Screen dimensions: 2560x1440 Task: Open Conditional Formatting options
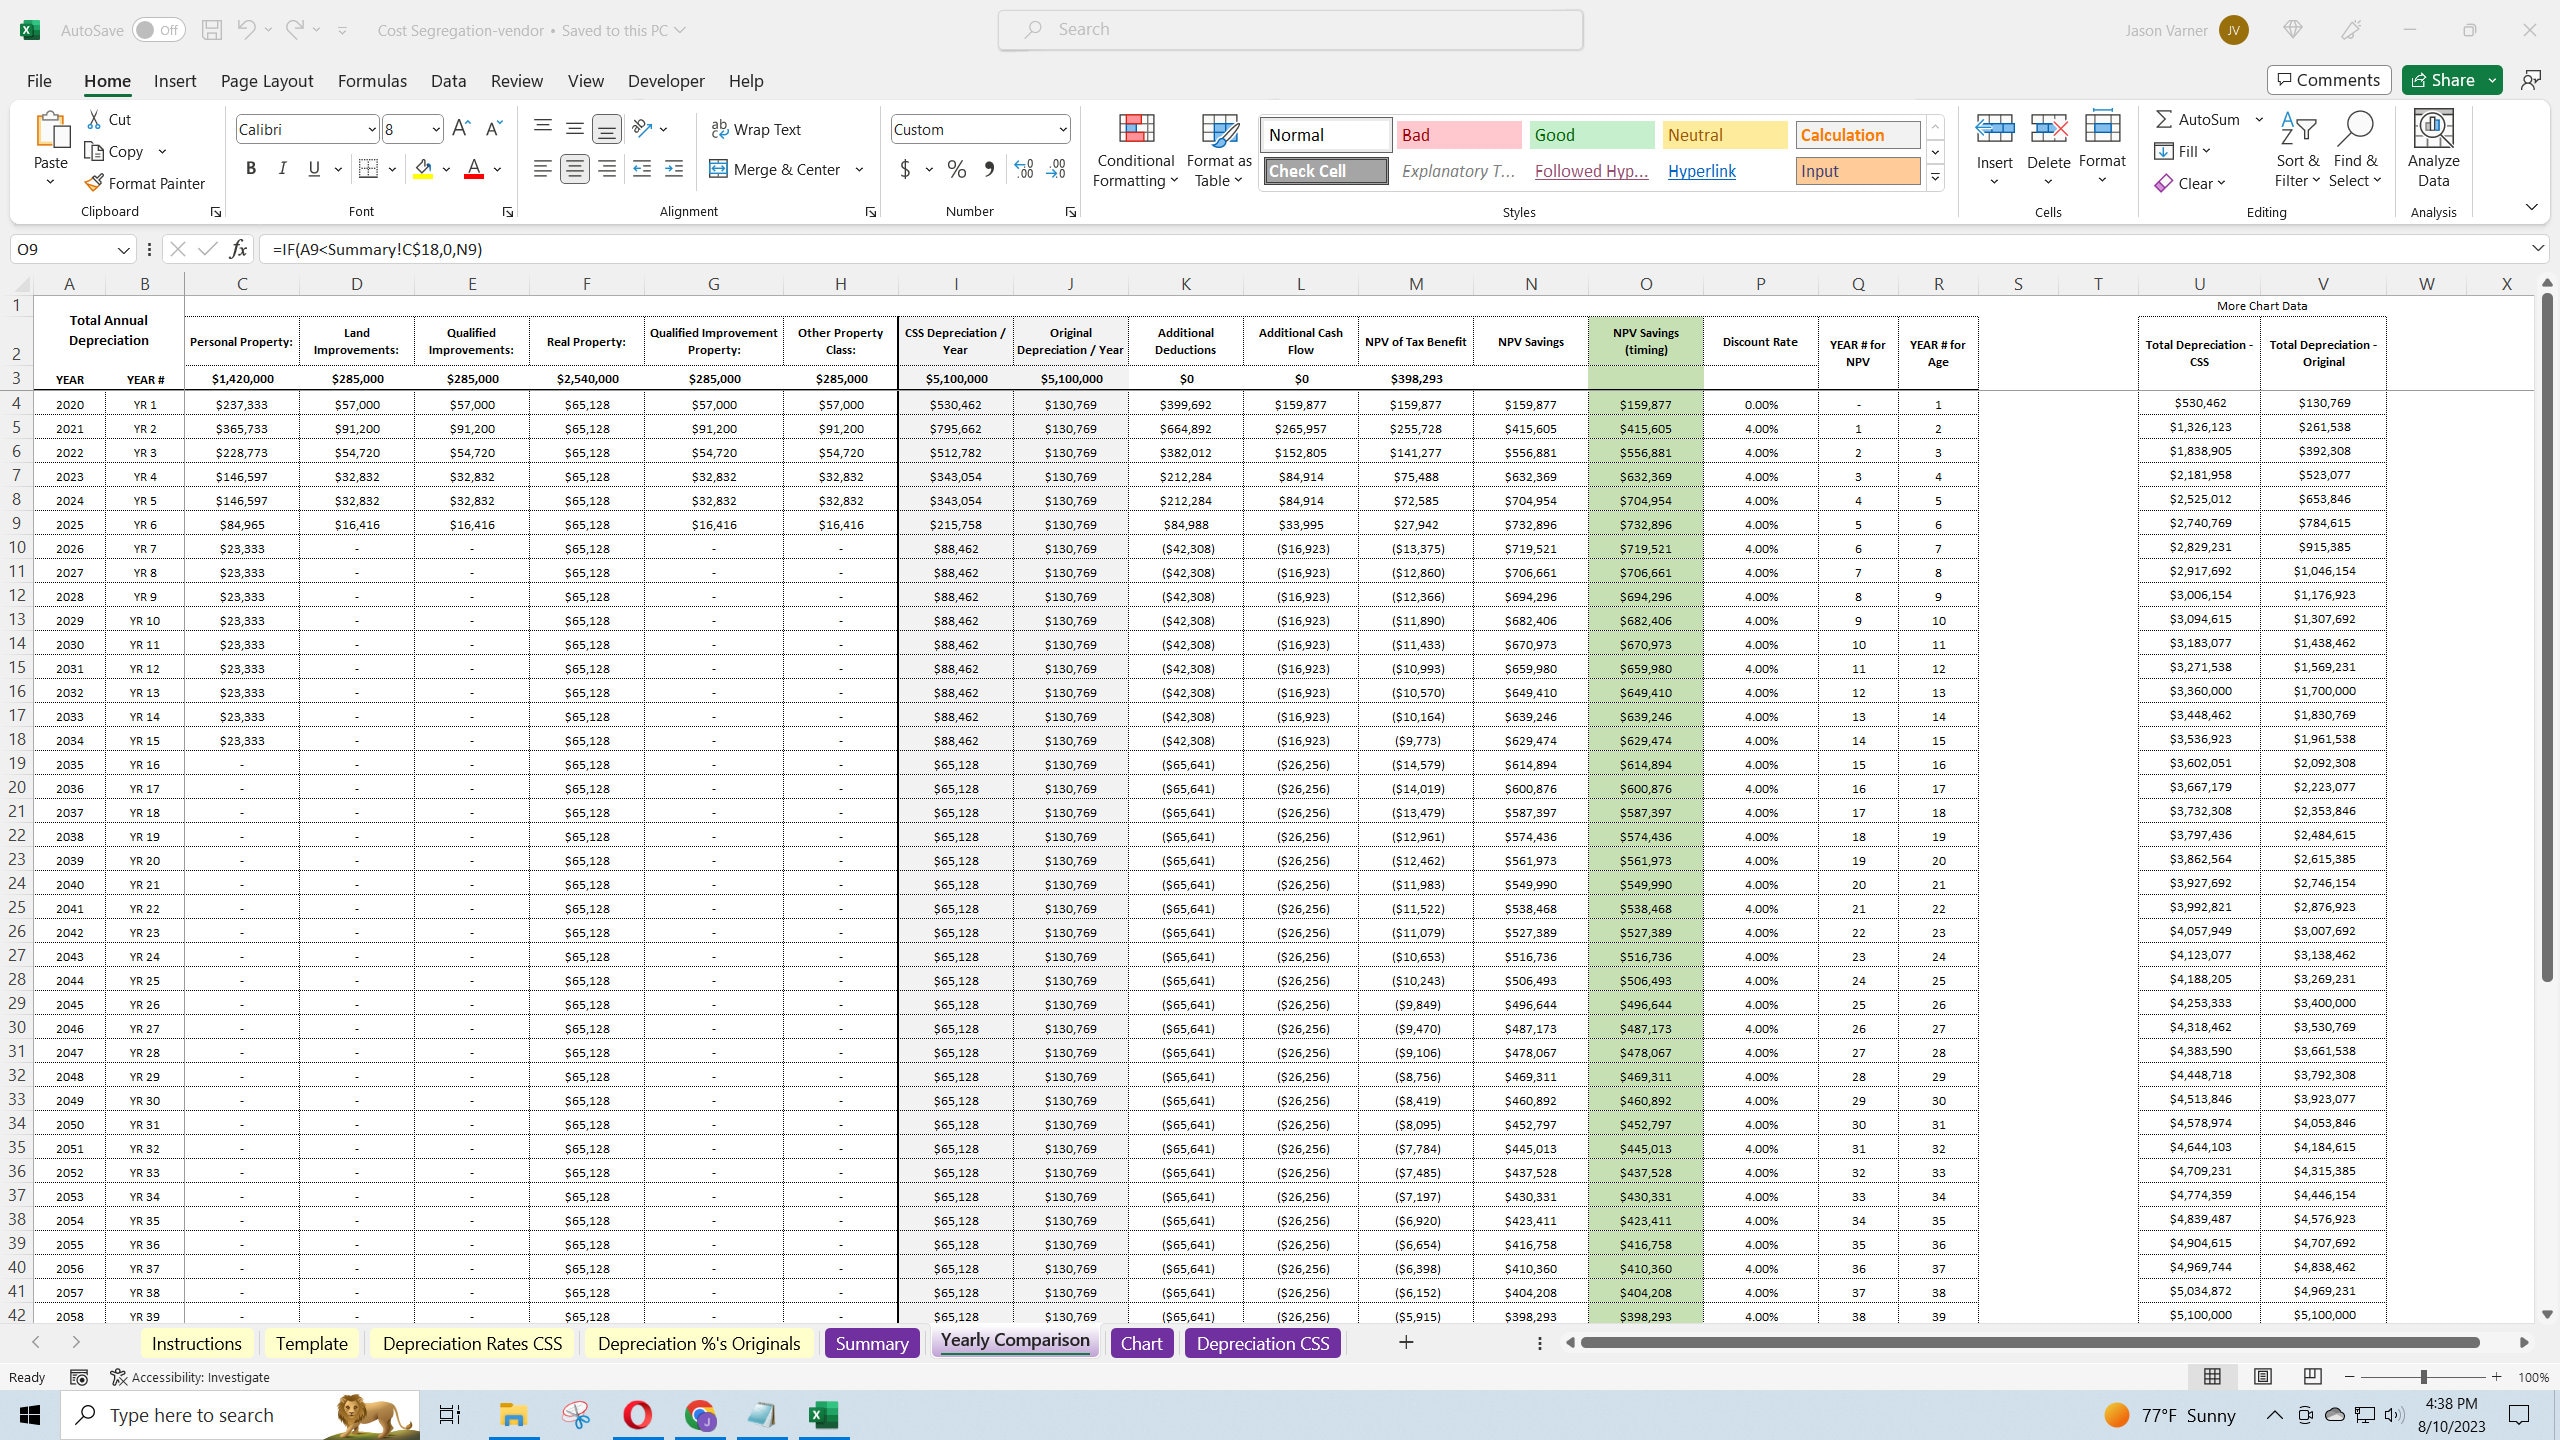coord(1134,150)
